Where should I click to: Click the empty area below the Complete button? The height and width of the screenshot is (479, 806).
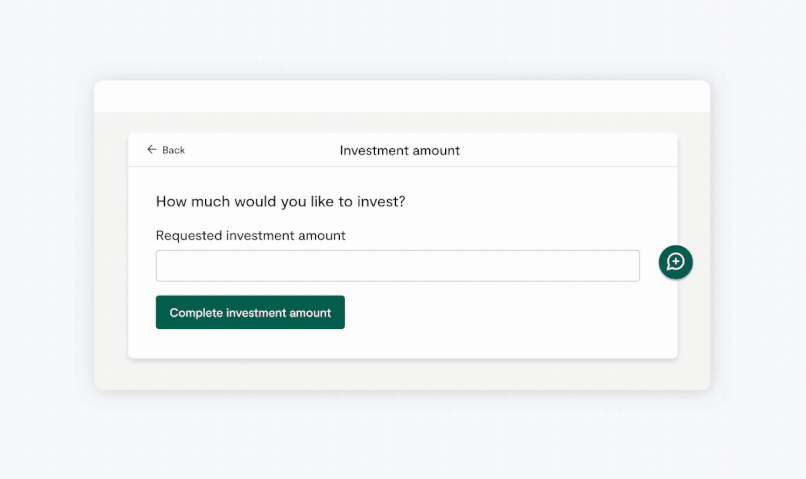click(400, 343)
